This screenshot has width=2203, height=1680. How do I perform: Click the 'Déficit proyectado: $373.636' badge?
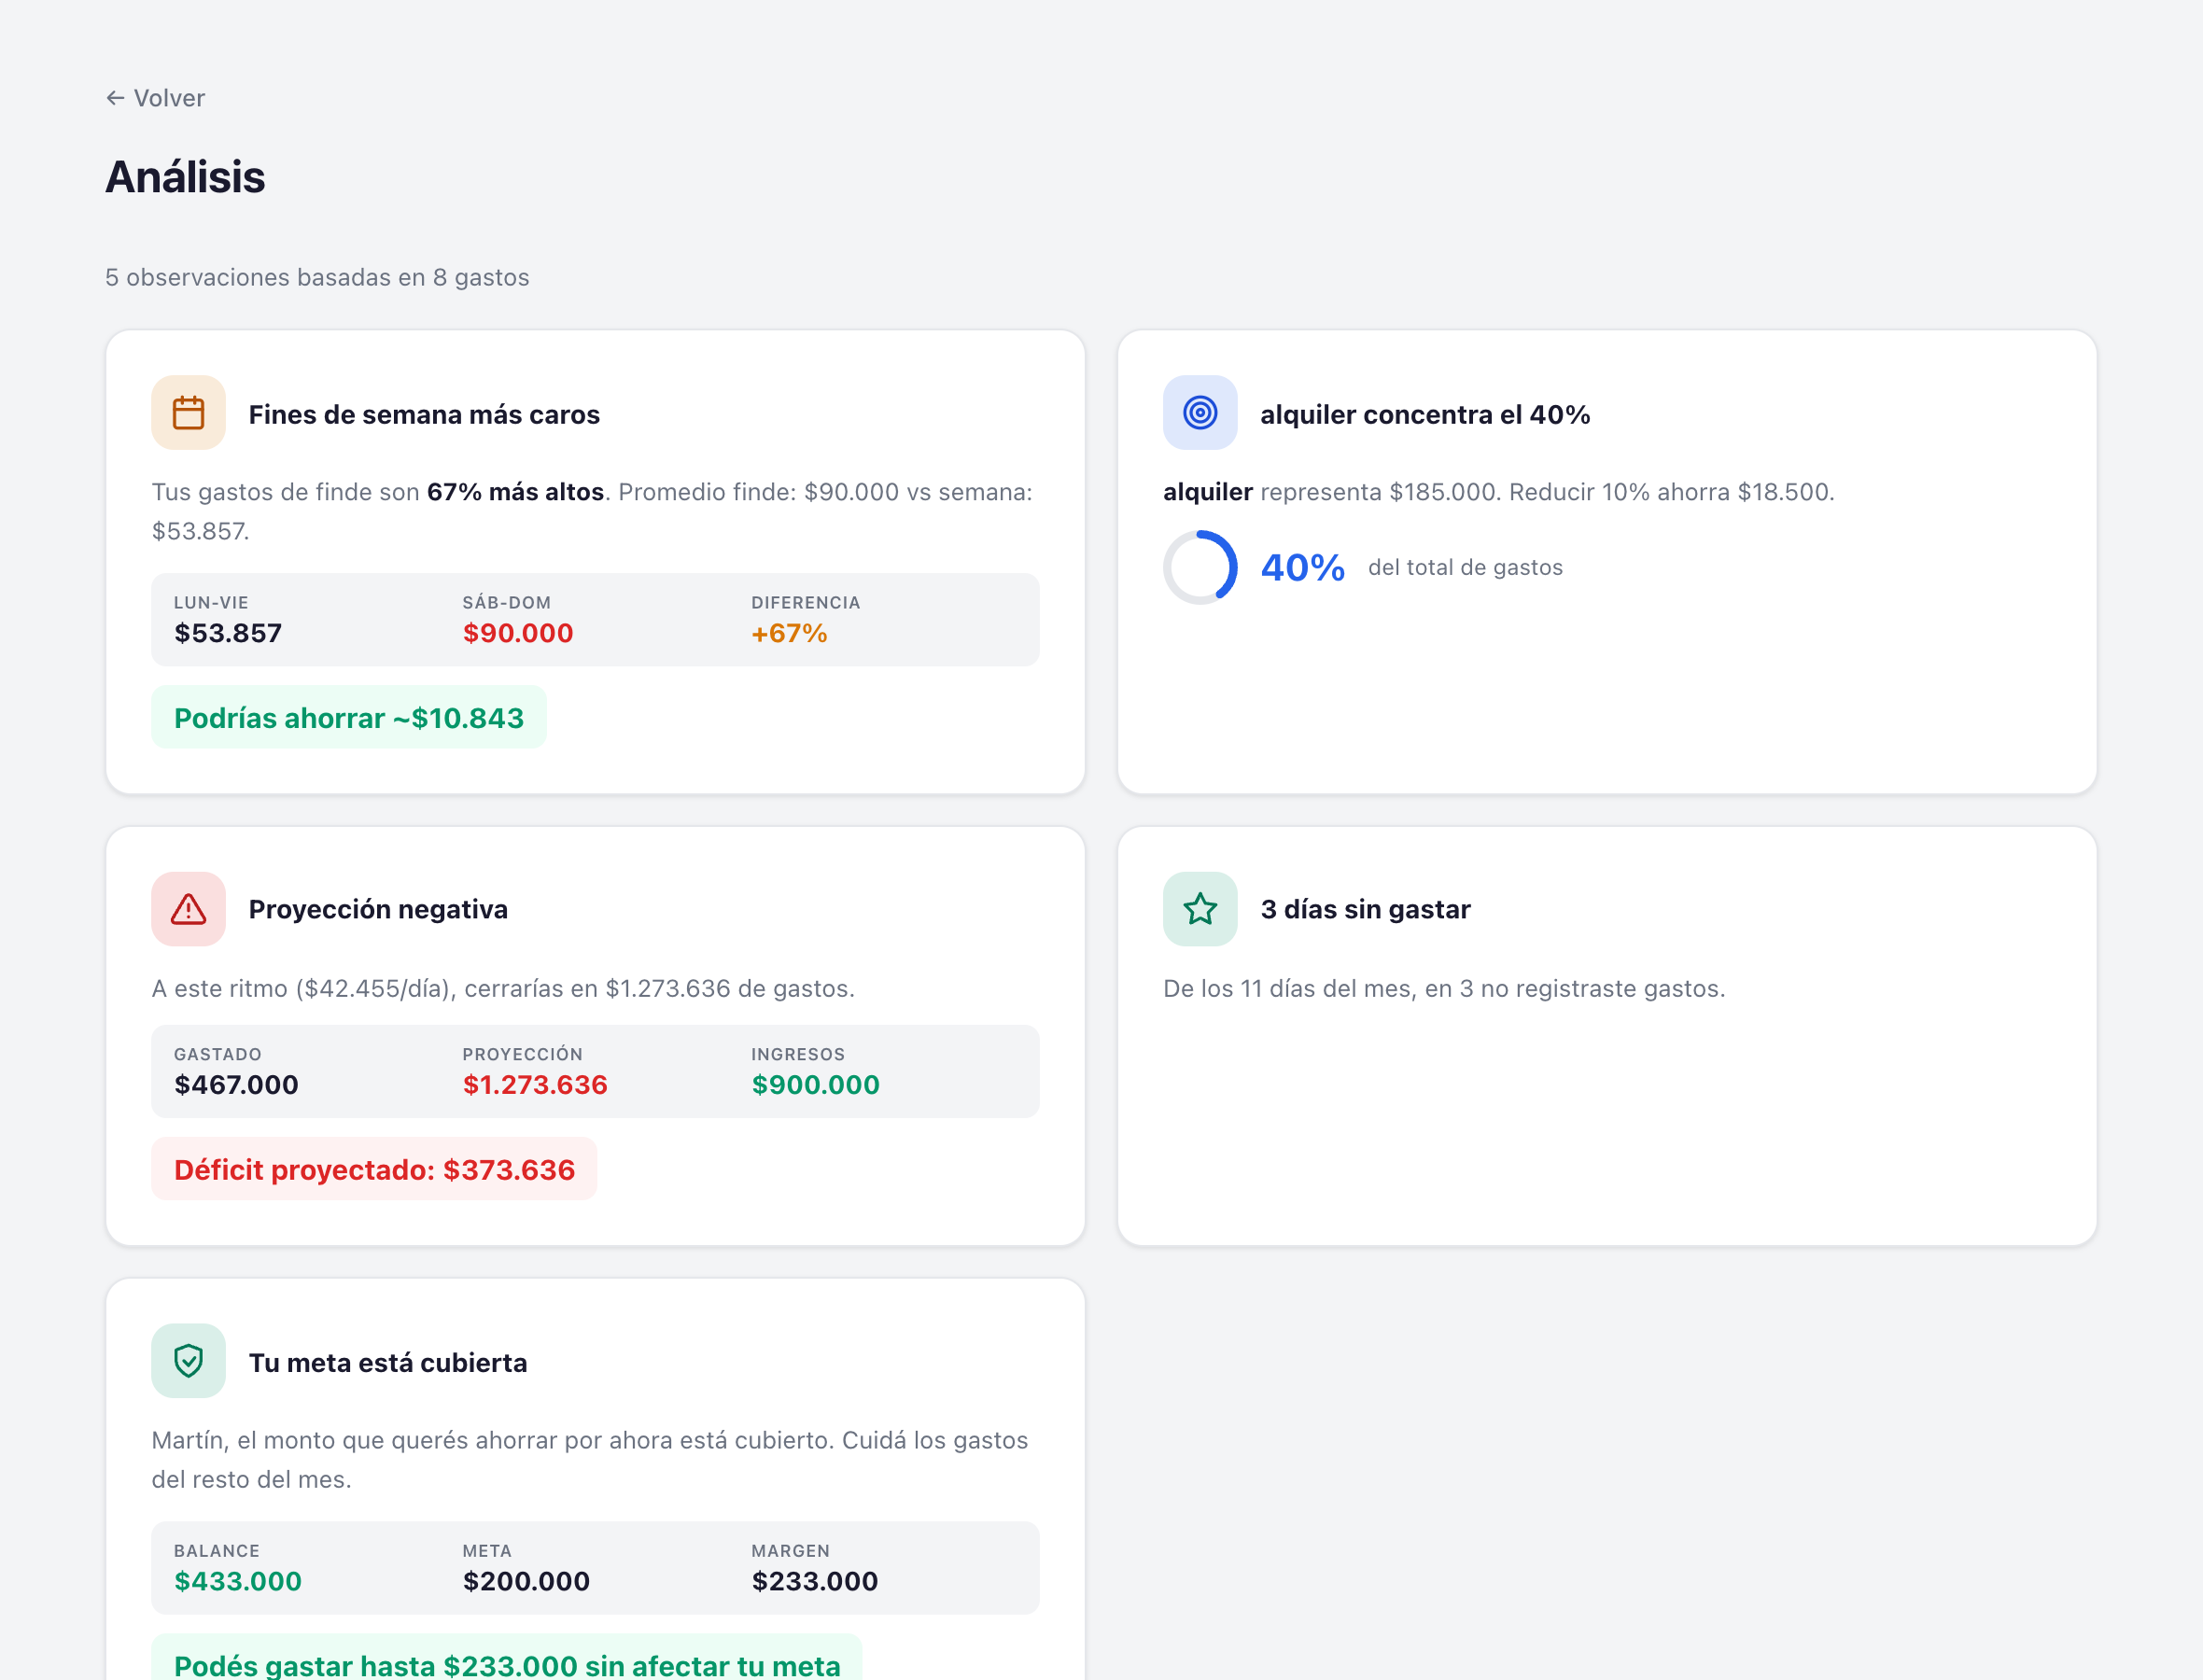(x=374, y=1169)
